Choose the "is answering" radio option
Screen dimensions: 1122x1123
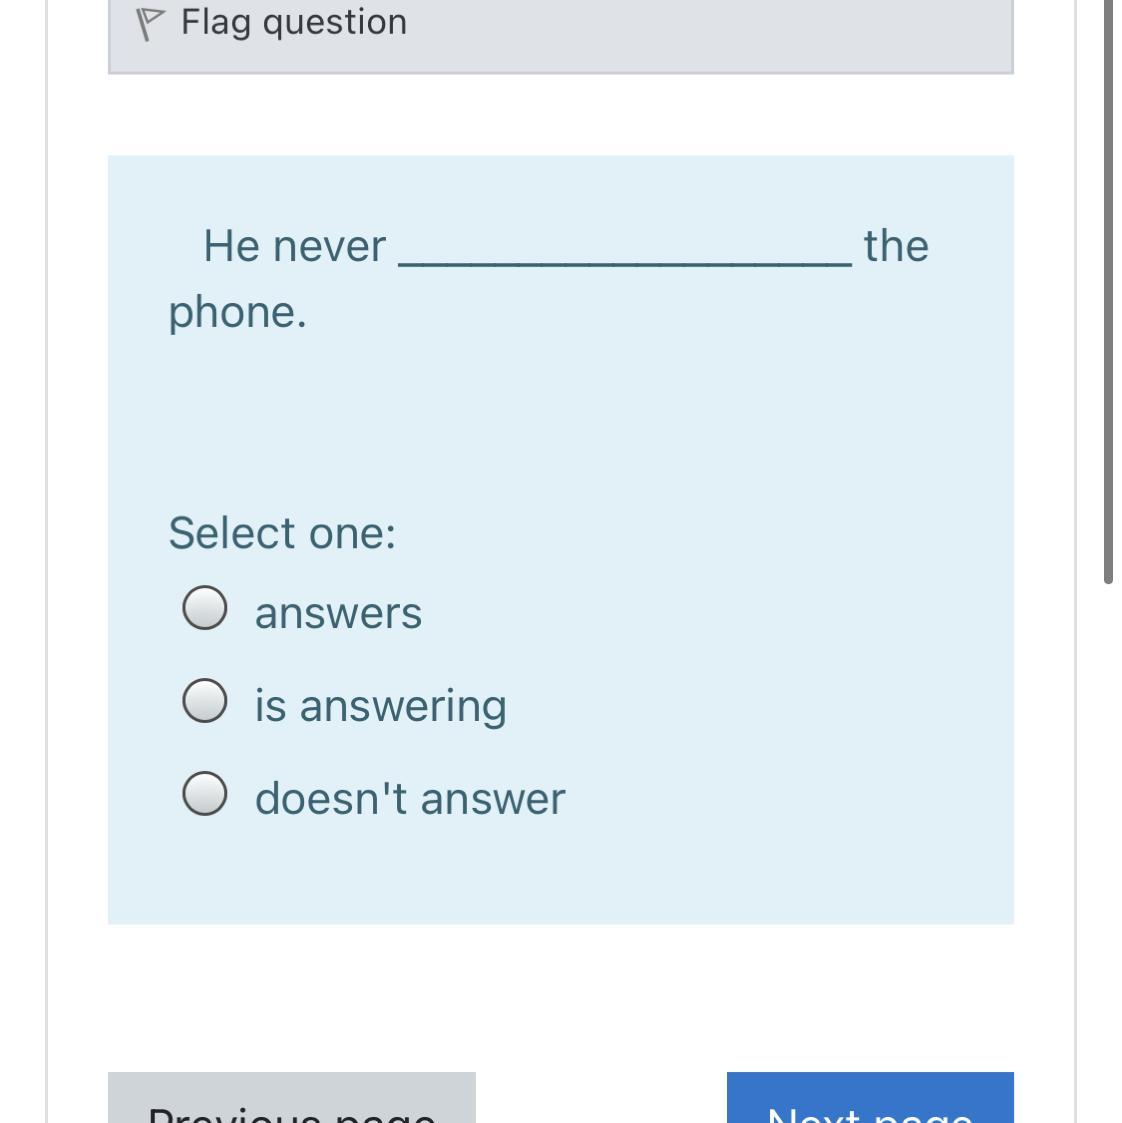click(204, 701)
